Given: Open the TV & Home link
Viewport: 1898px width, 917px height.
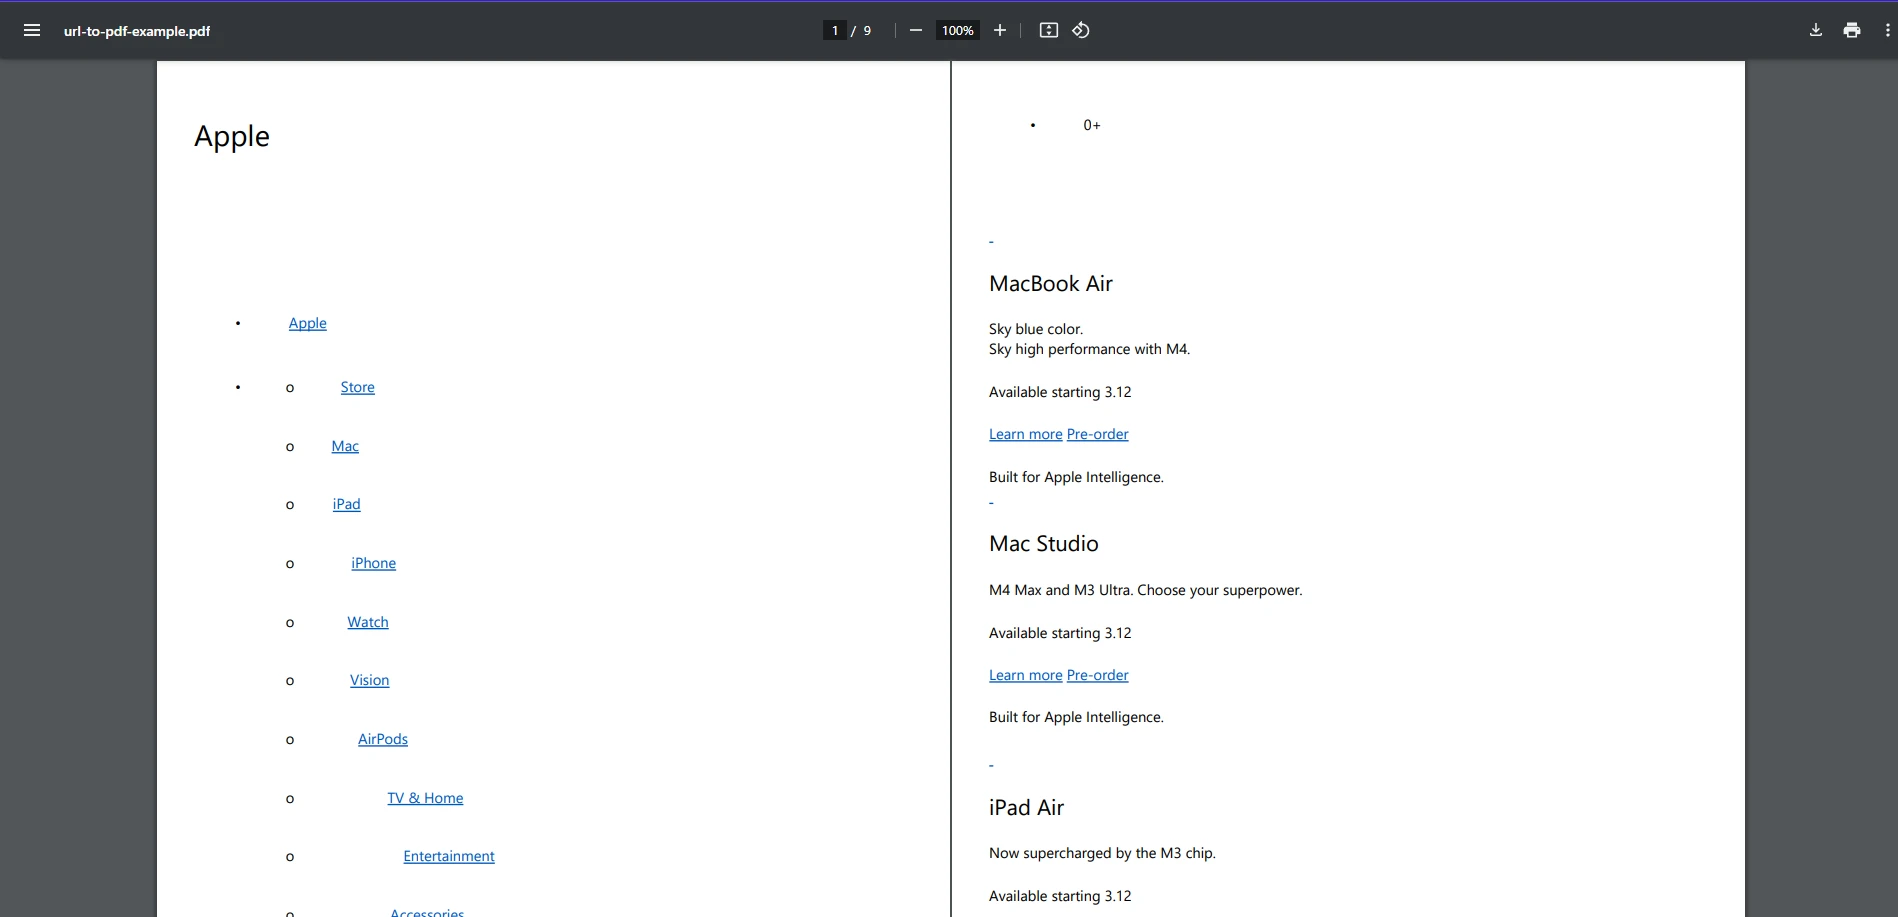Looking at the screenshot, I should [x=425, y=798].
